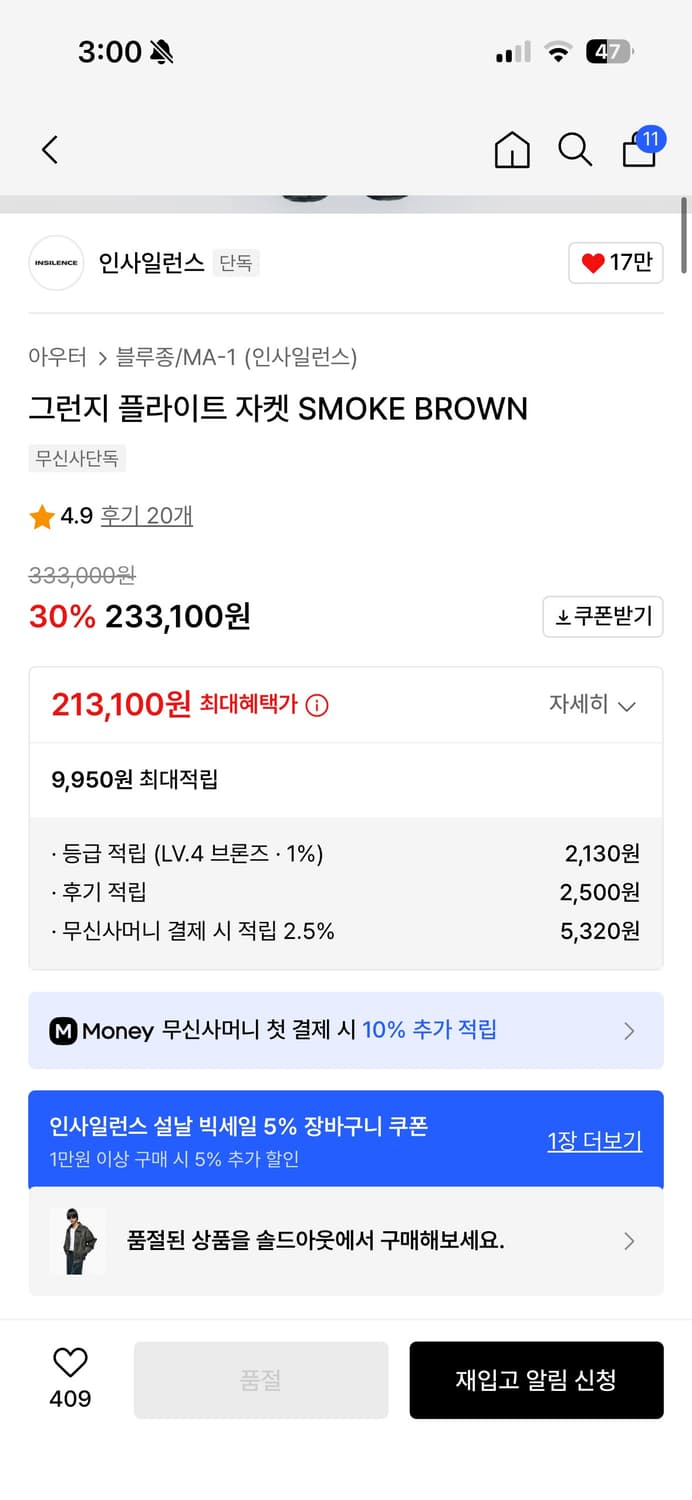The height and width of the screenshot is (1500, 692).
Task: Open the home icon in the top bar
Action: (x=512, y=150)
